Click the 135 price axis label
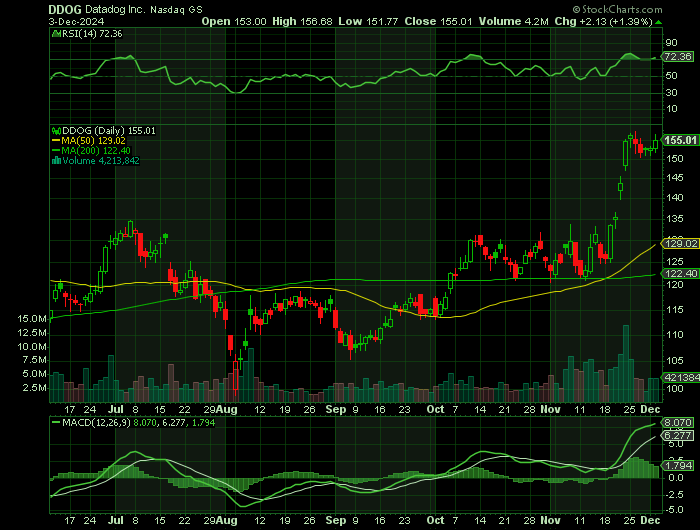This screenshot has height=530, width=700. [x=674, y=219]
